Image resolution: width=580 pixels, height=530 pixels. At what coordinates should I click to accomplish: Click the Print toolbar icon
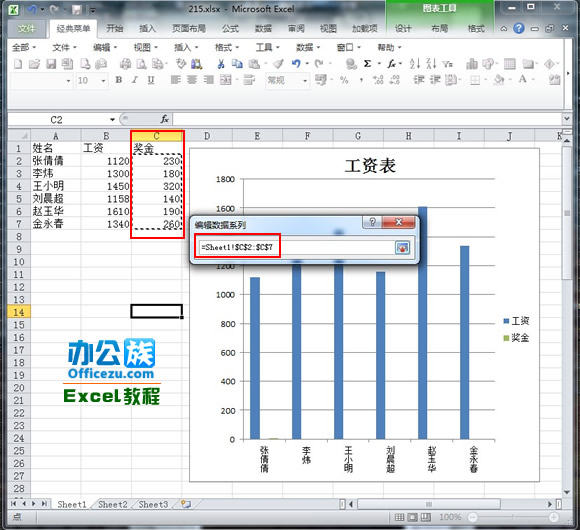(x=125, y=64)
